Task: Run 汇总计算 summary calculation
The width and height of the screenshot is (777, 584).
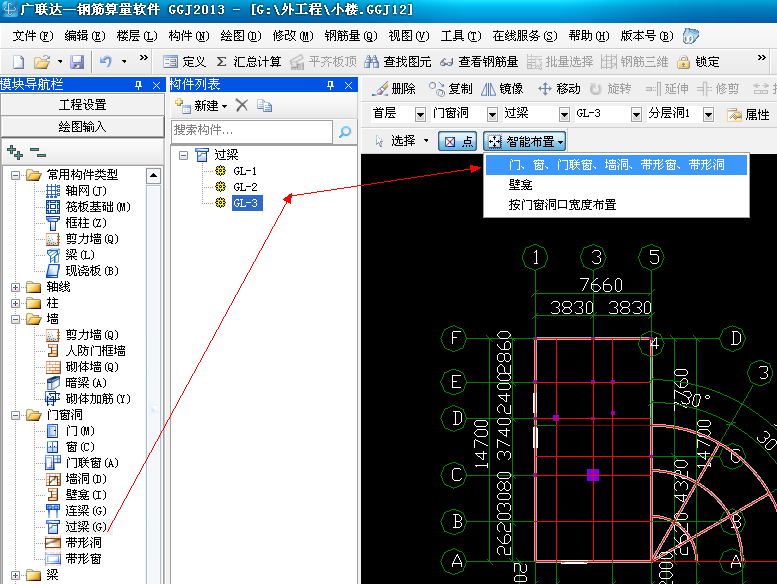Action: point(249,62)
